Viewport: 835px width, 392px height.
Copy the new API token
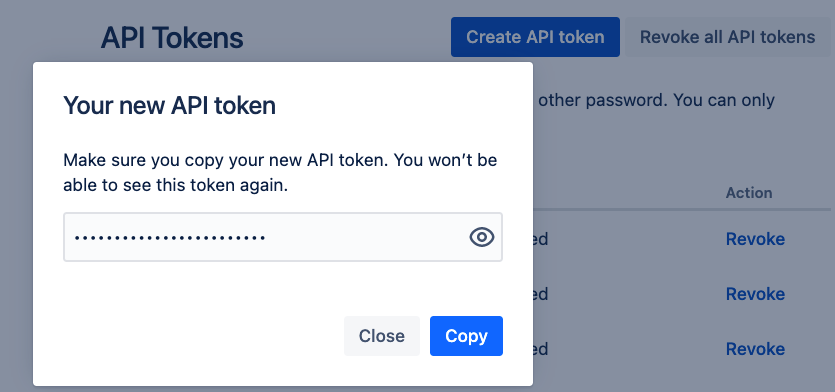[x=466, y=336]
